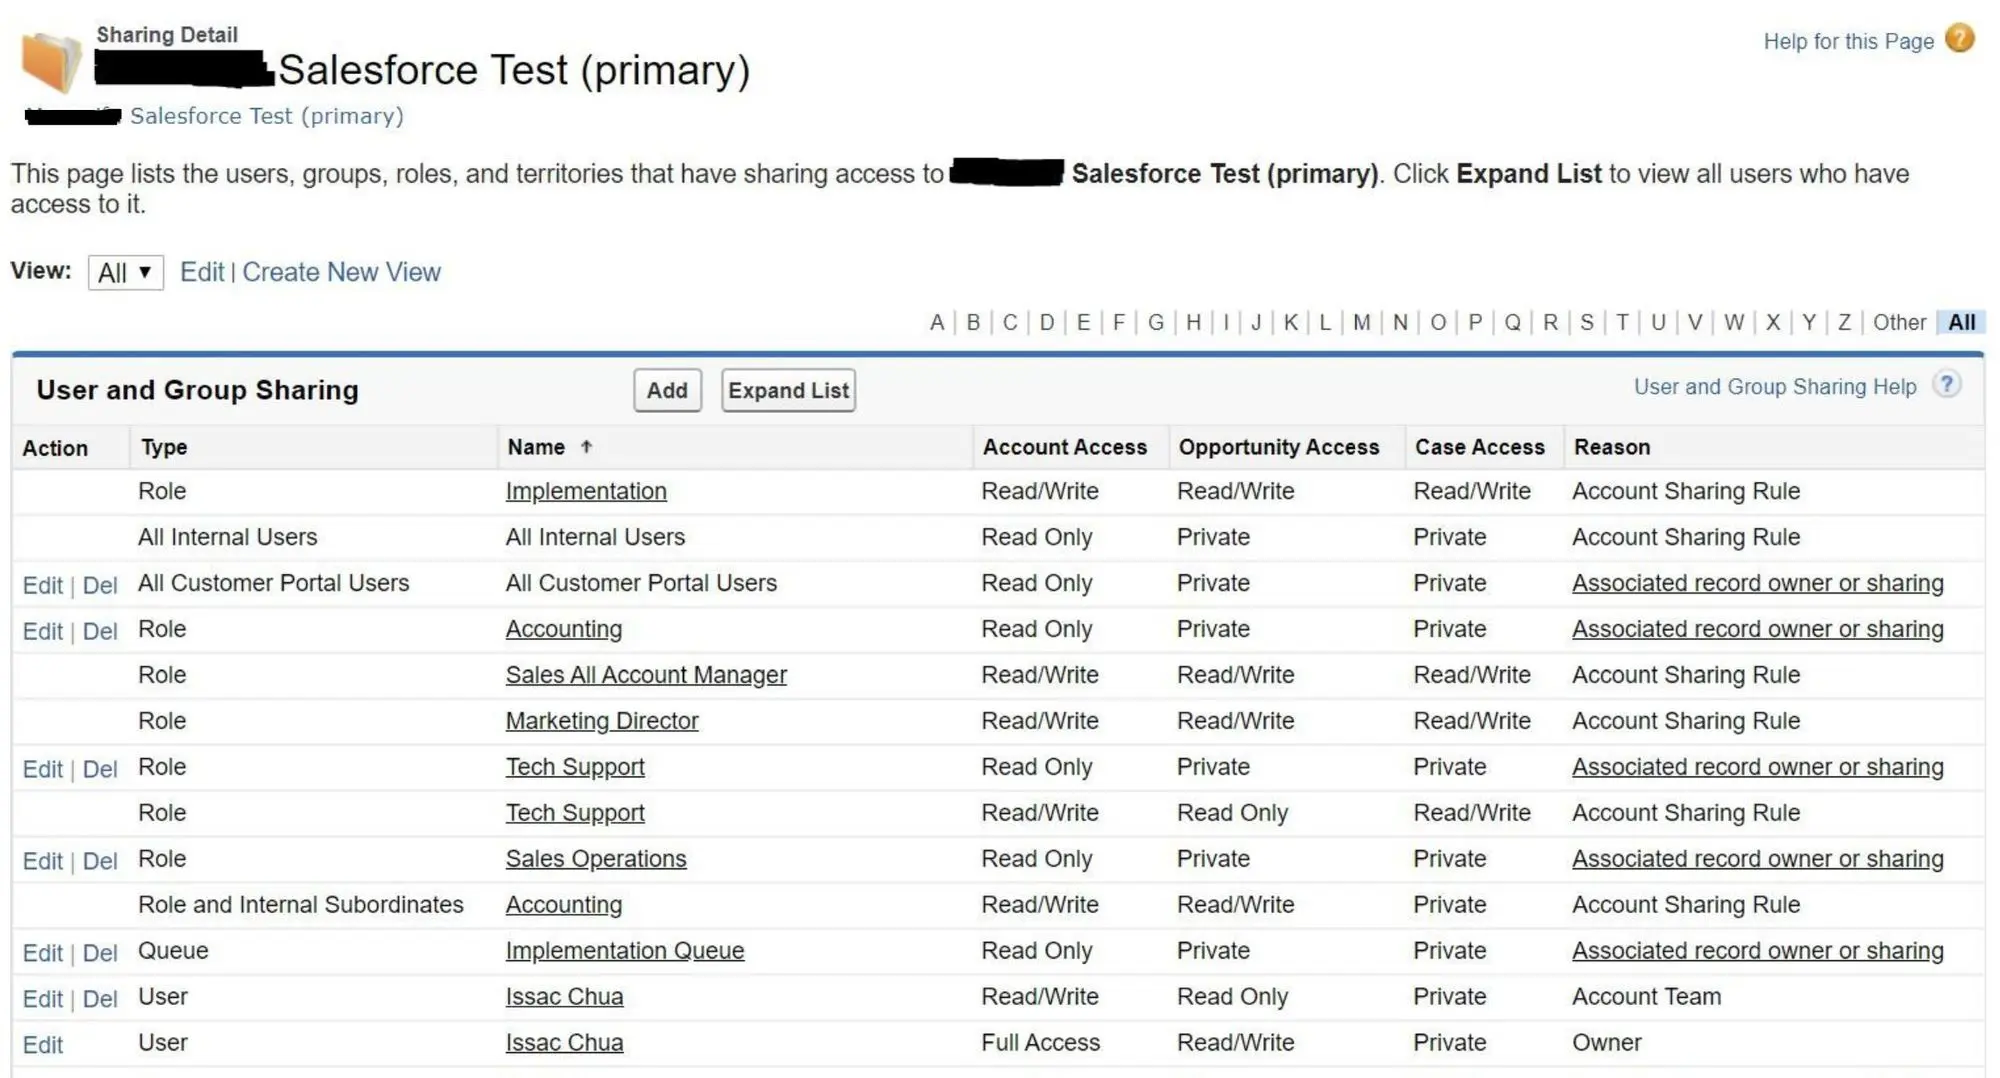Screen dimensions: 2000x1078
Task: Edit the Sales Operations row
Action: pyautogui.click(x=43, y=861)
